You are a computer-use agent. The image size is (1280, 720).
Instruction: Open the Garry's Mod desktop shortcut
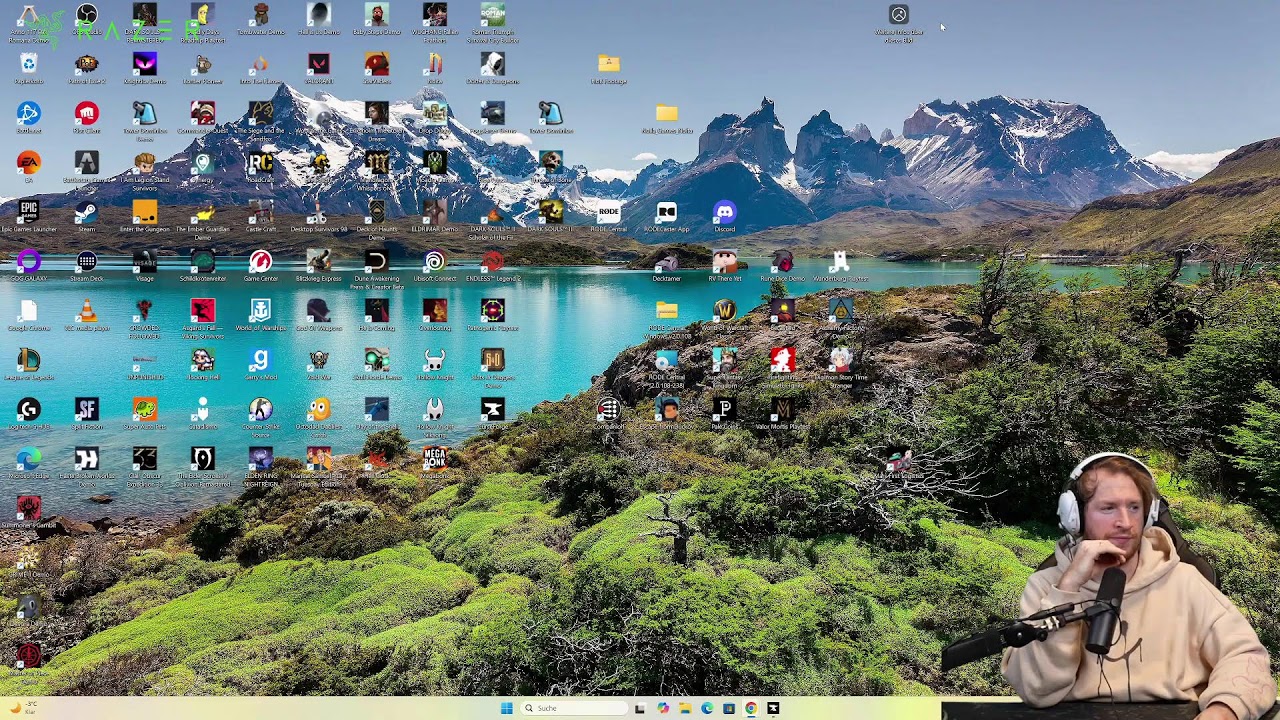point(261,359)
